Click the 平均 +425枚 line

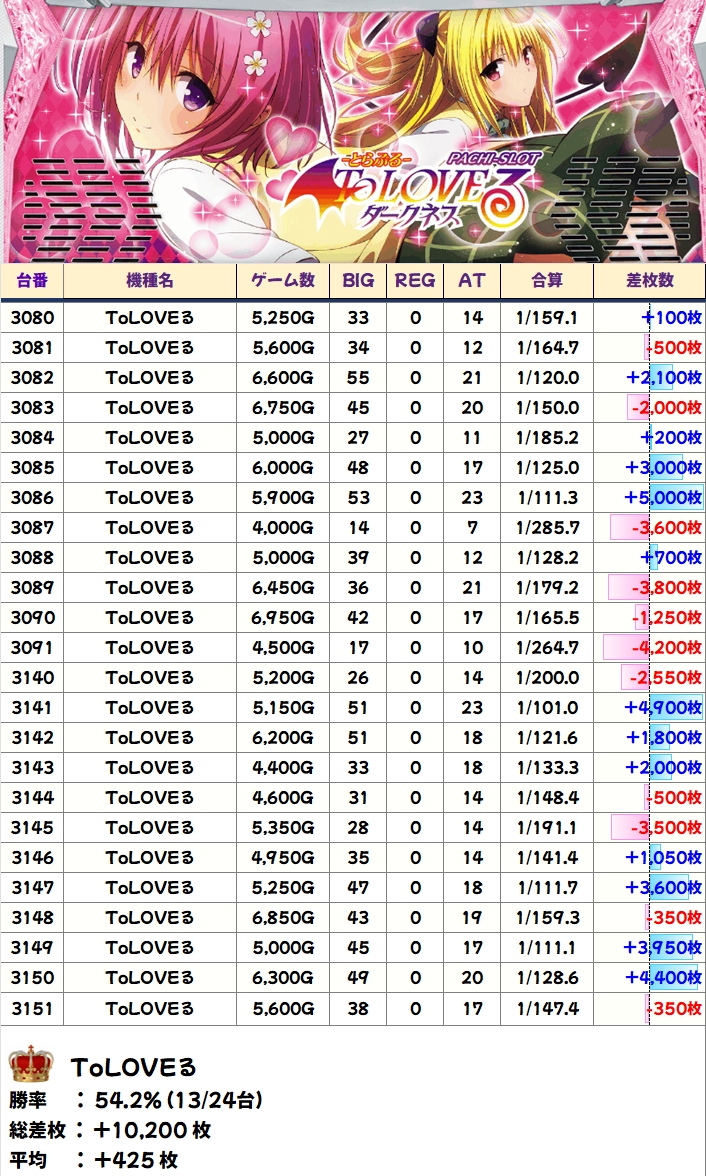[x=95, y=1160]
